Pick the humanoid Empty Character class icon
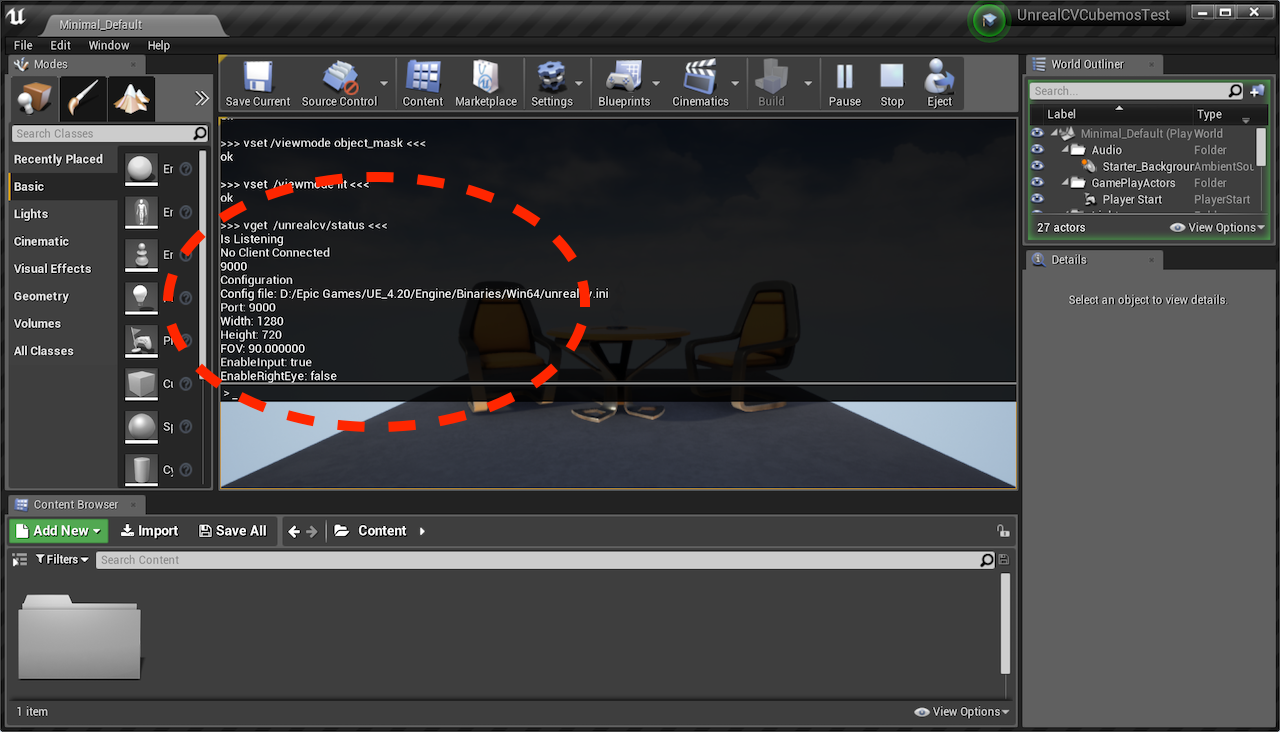 (x=141, y=212)
